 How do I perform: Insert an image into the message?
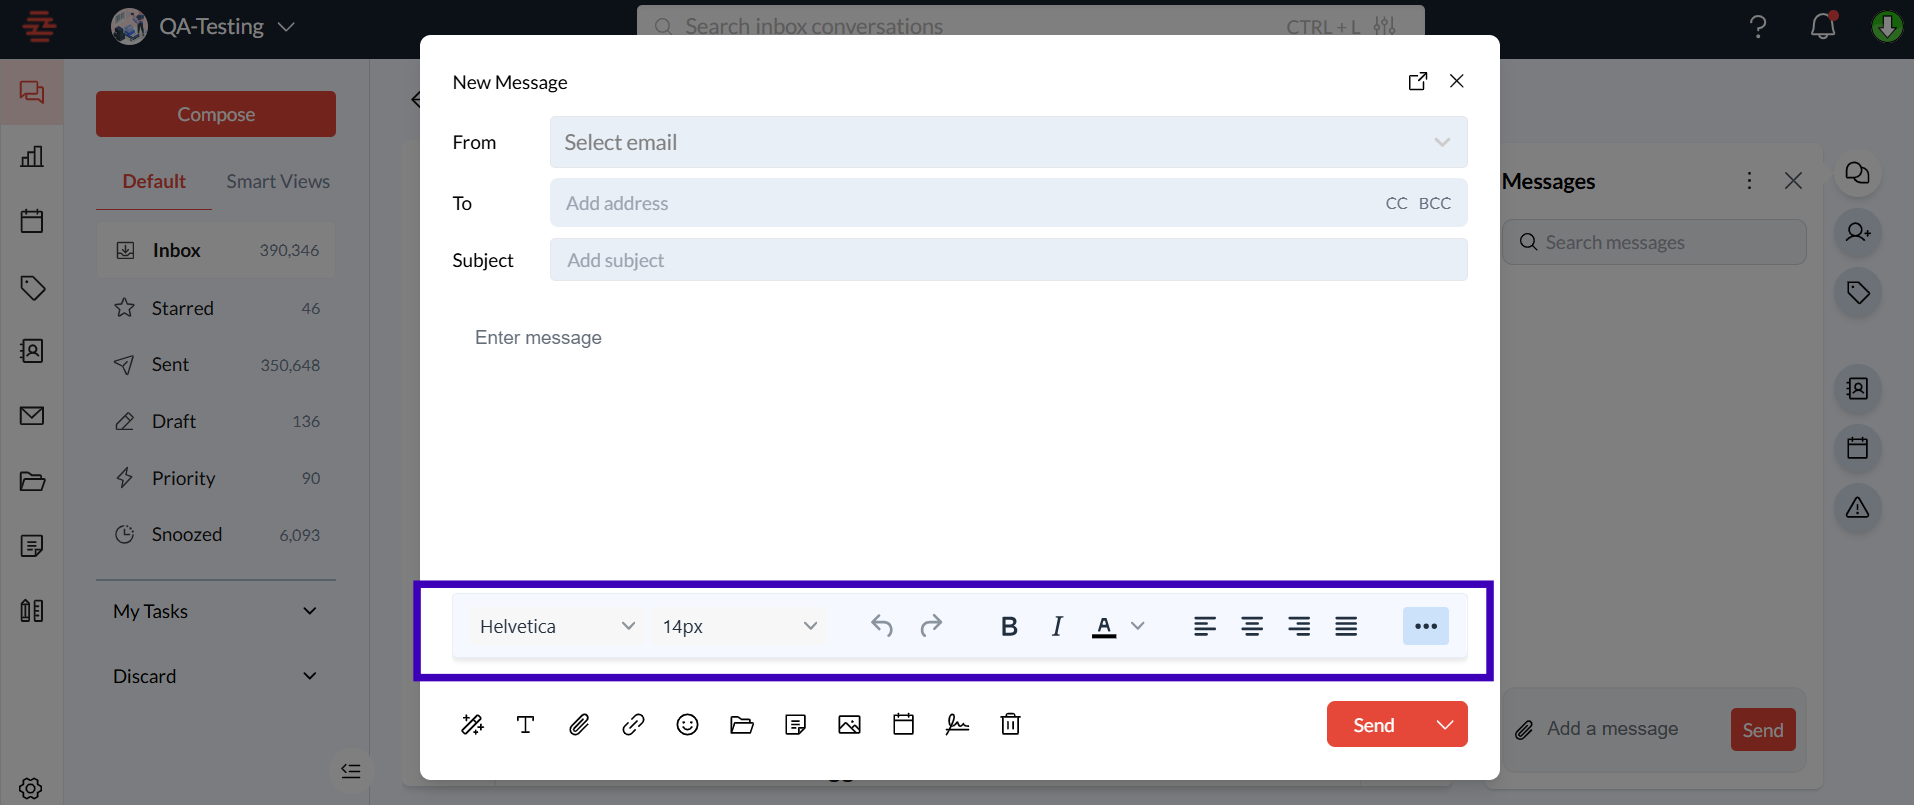pyautogui.click(x=849, y=725)
